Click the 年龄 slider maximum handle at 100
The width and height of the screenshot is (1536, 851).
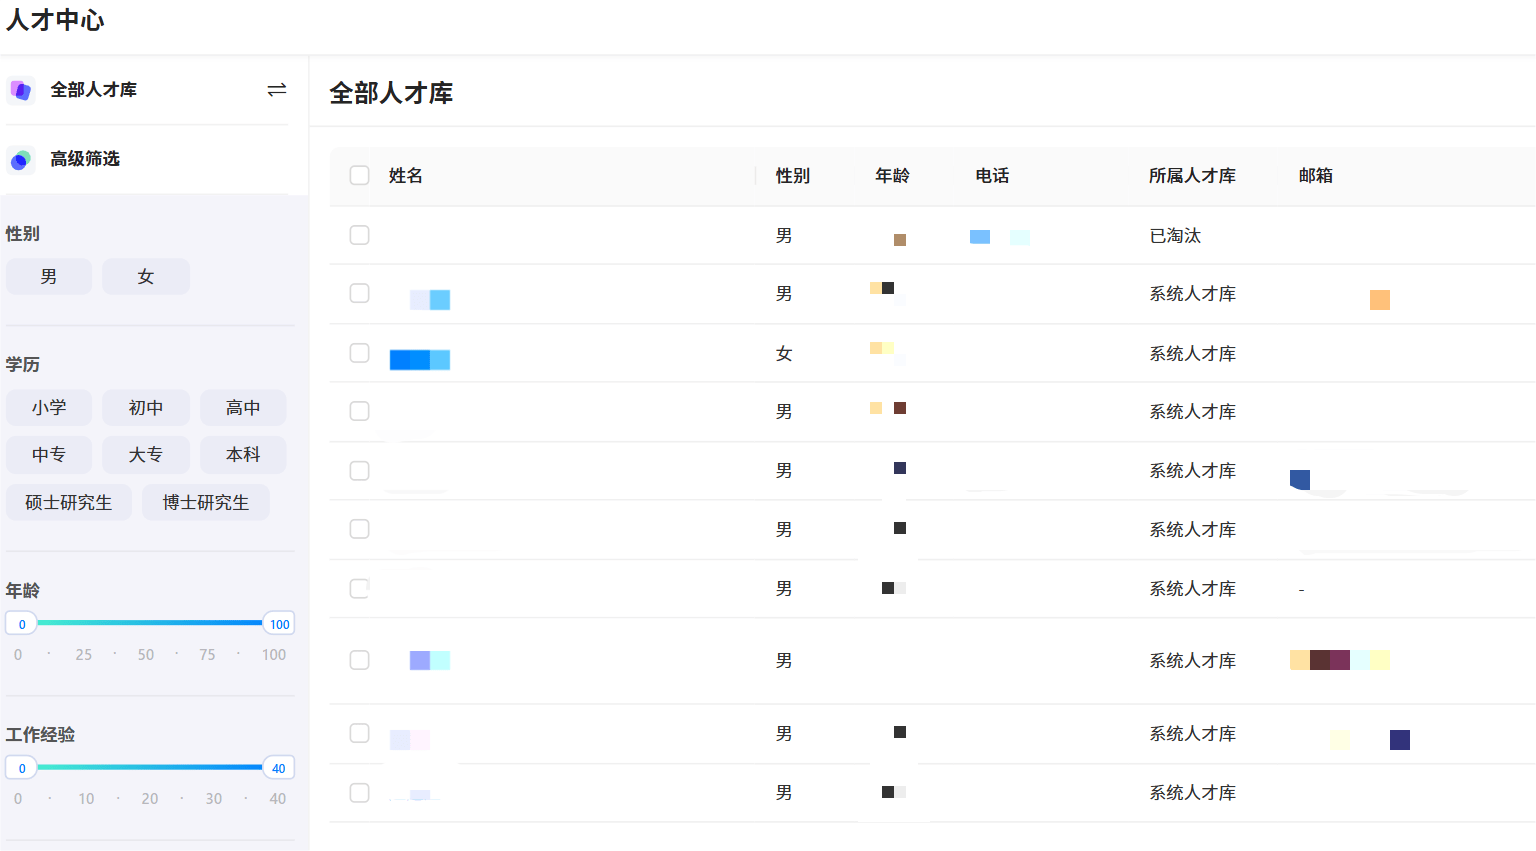[279, 624]
